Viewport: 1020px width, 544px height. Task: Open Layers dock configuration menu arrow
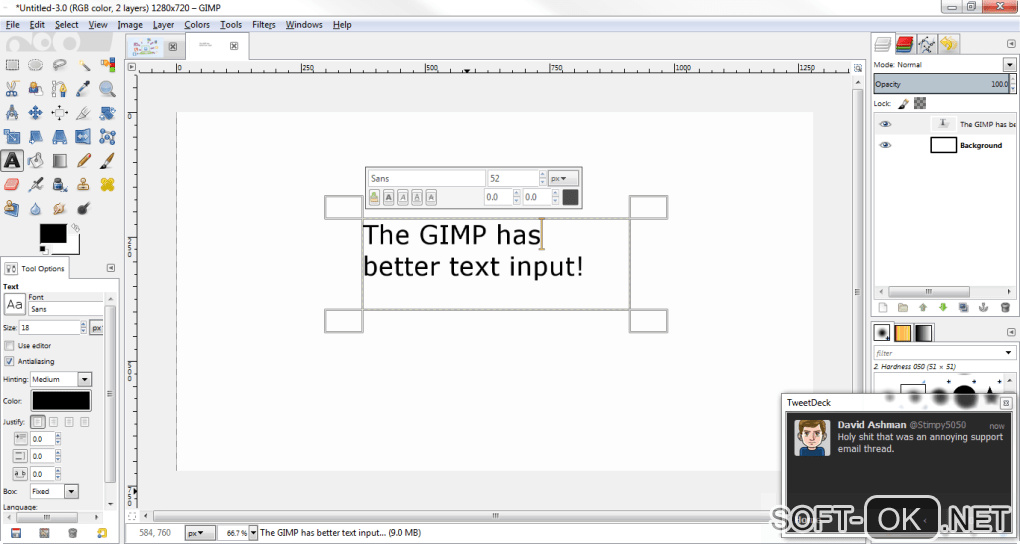tap(1011, 44)
